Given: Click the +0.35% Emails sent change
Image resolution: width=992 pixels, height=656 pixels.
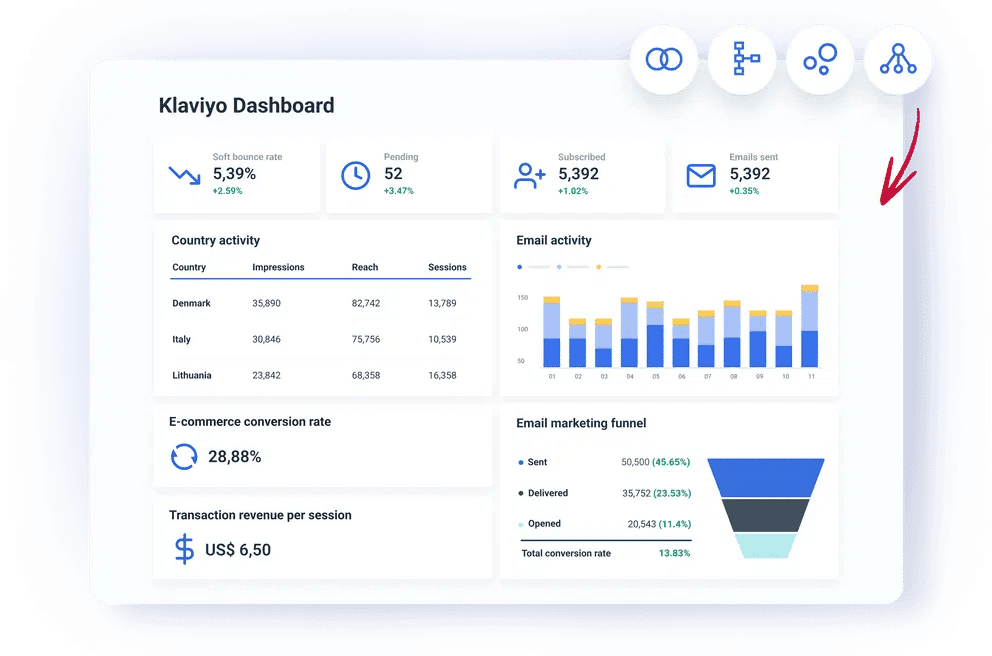Looking at the screenshot, I should coord(744,191).
